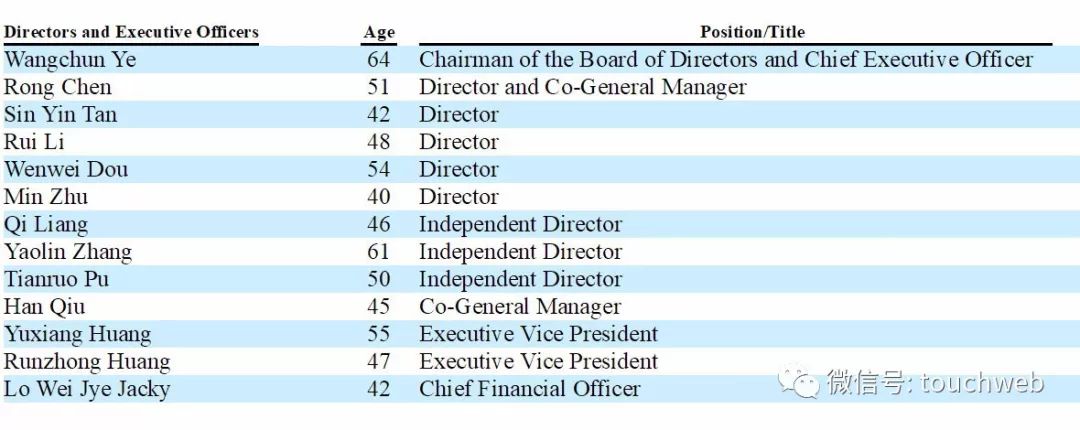This screenshot has height=430, width=1080.
Task: Click the Chief Financial Officer title text
Action: (x=530, y=389)
